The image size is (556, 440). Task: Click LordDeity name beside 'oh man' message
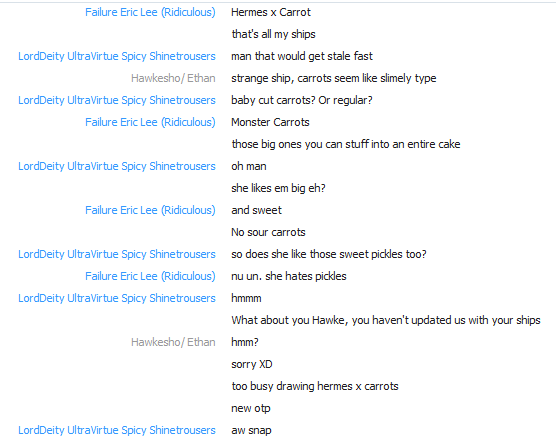point(117,166)
